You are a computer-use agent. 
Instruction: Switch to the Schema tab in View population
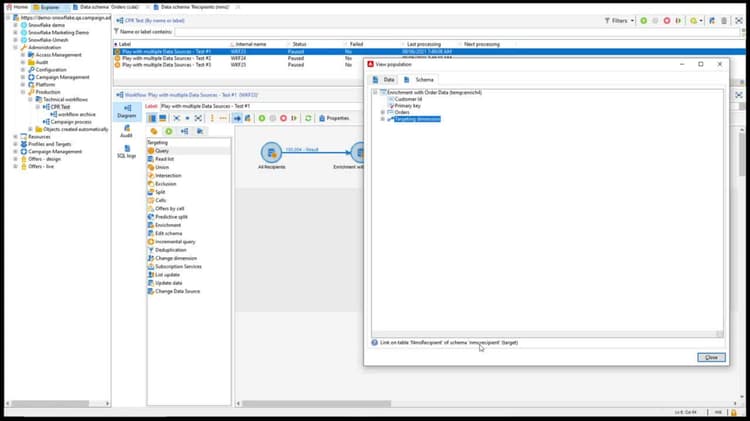[419, 80]
